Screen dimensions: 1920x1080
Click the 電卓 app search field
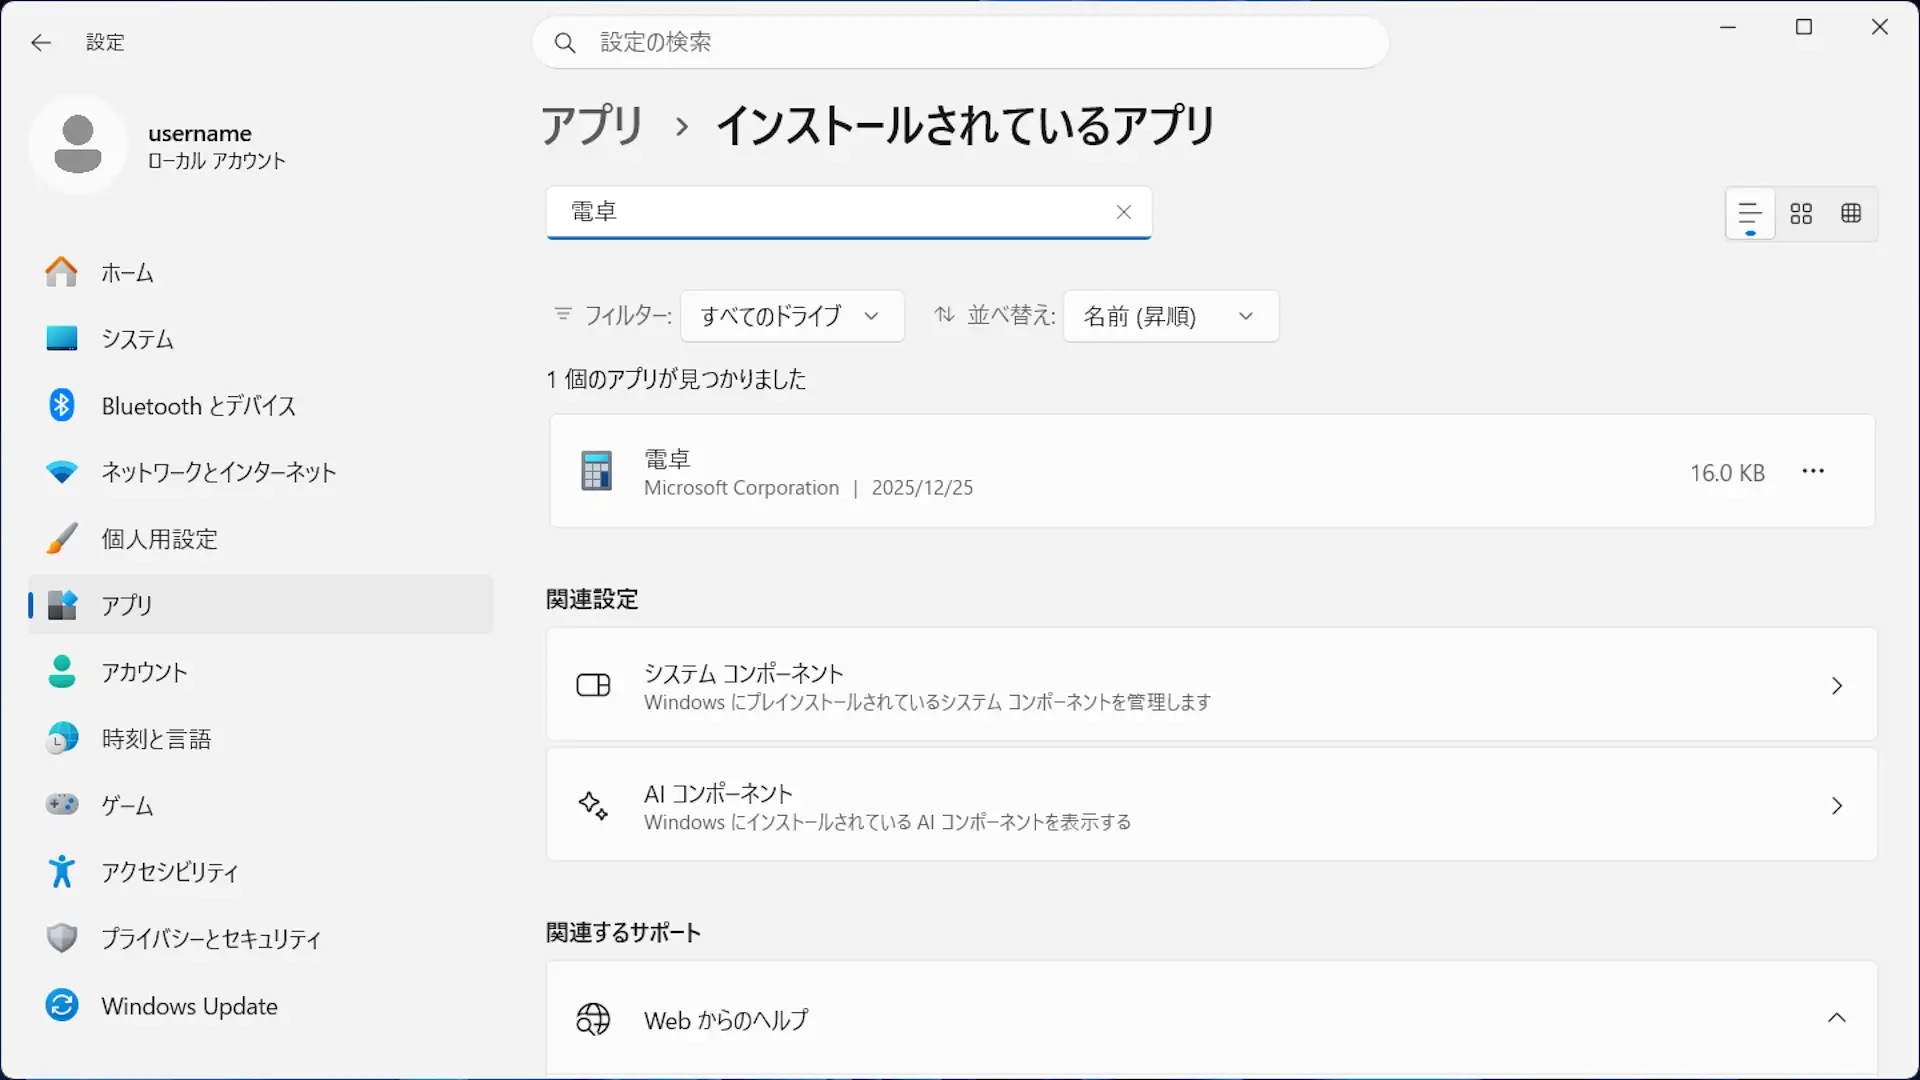coord(849,212)
